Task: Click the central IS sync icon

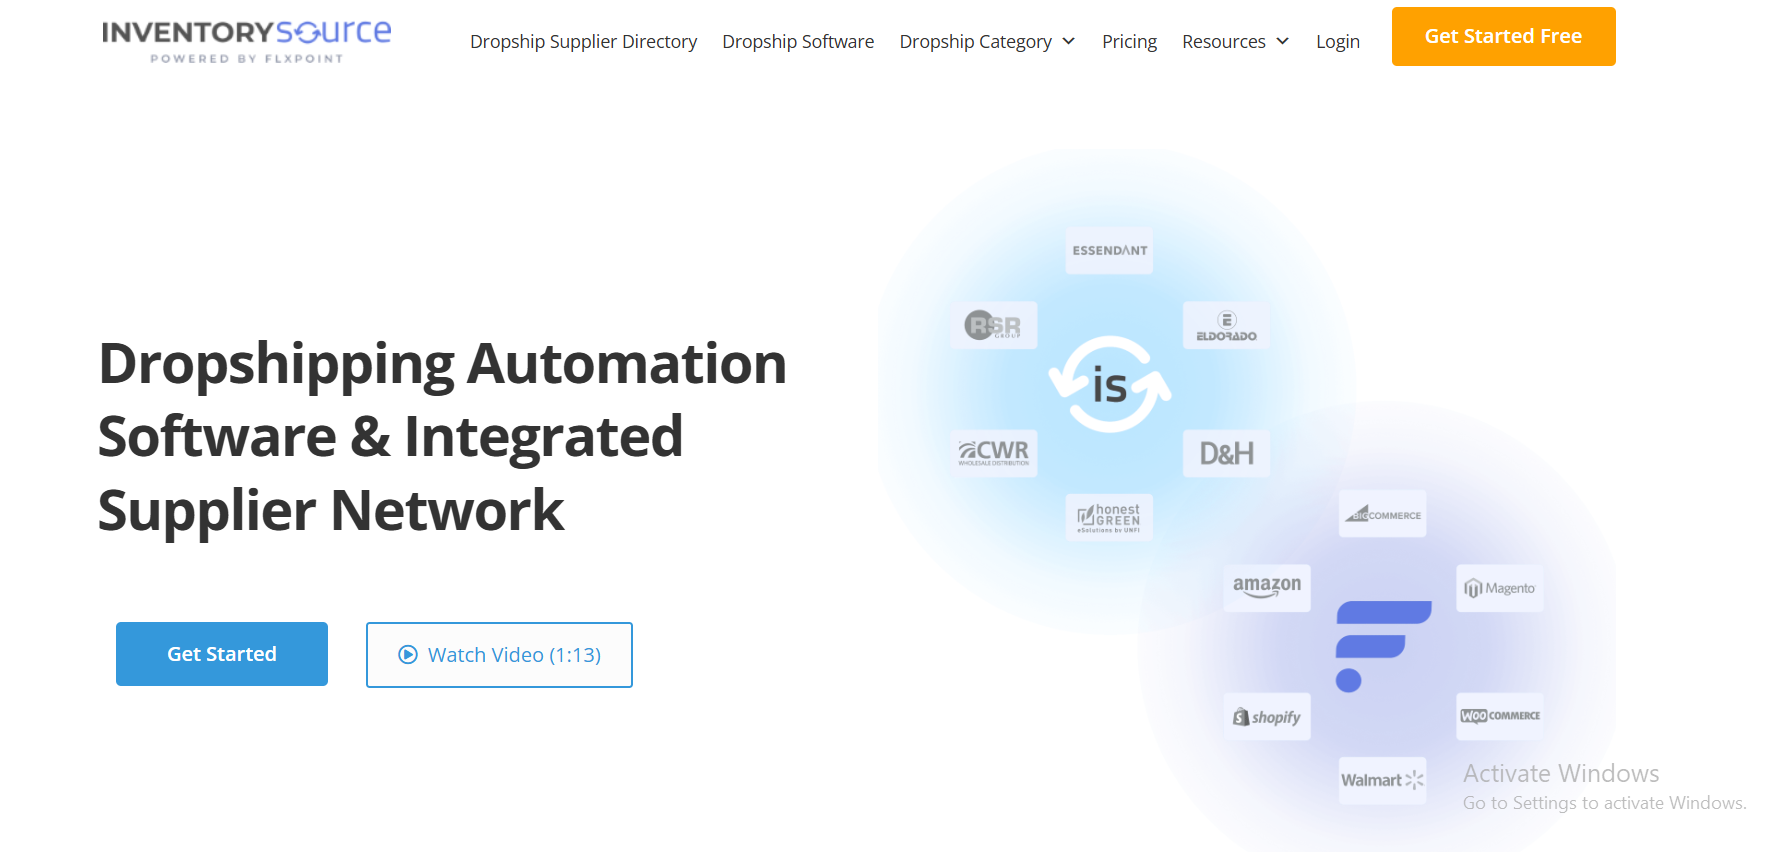Action: coord(1110,384)
